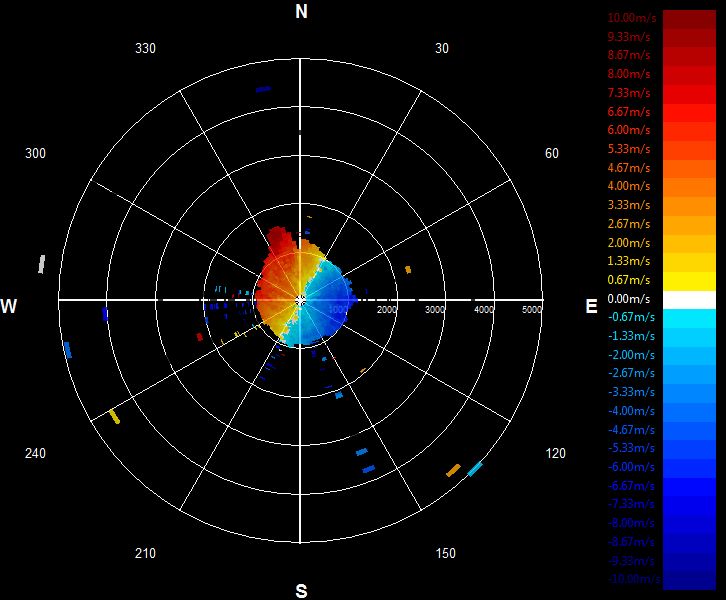
Task: Click the 210 degree azimuth label
Action: click(145, 553)
